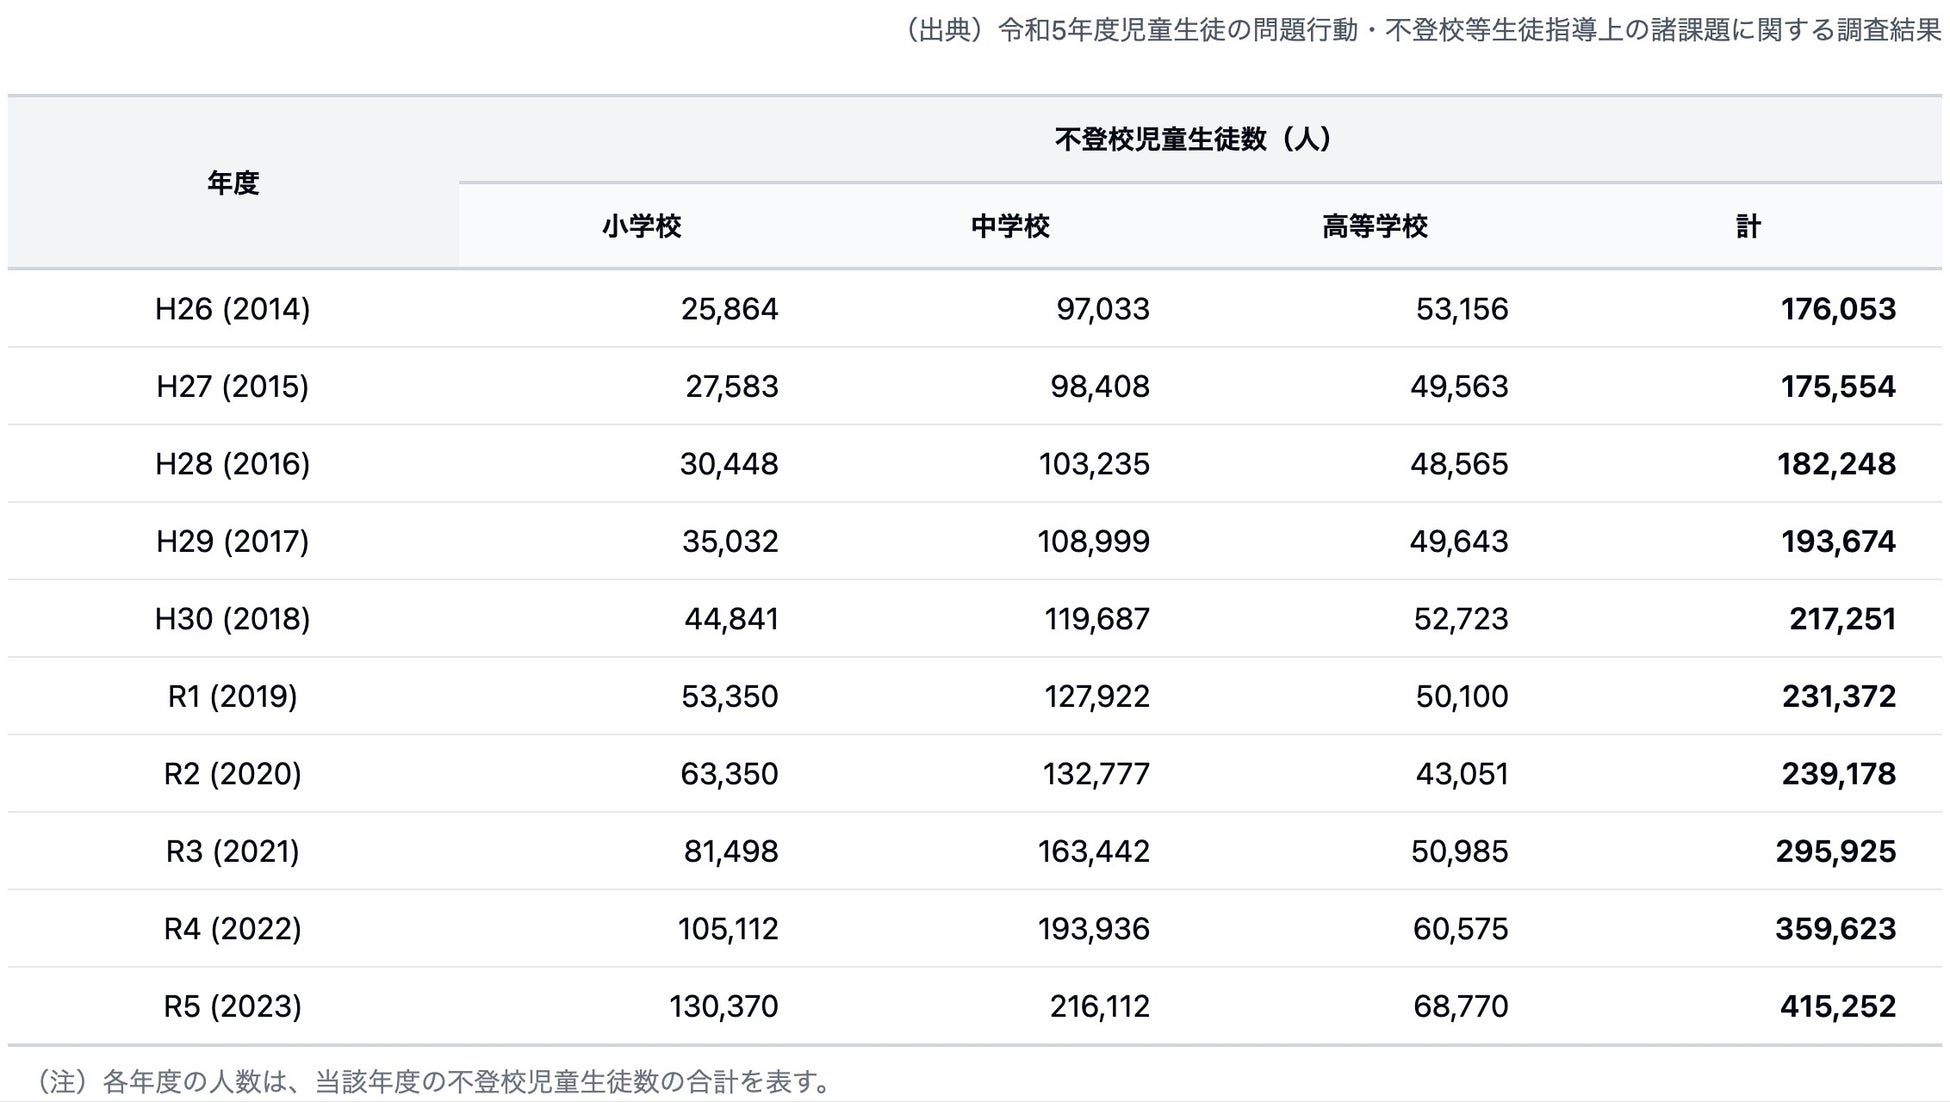Click the 注 footnote text below table
1950x1102 pixels.
coord(432,1082)
